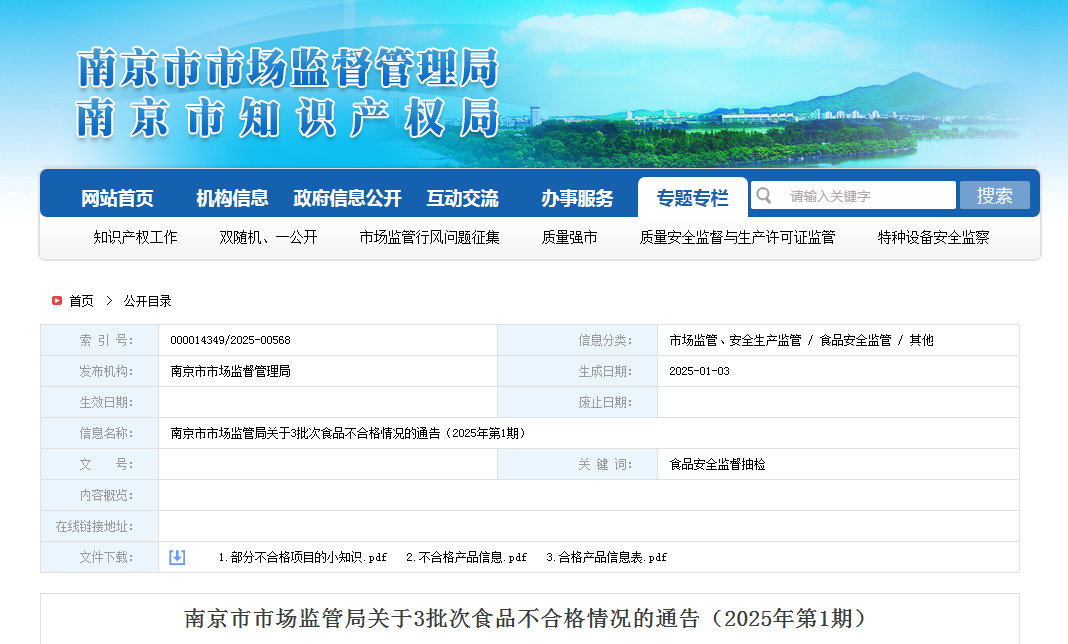Click index number 000014349/2025-00568
1068x644 pixels.
coord(230,340)
